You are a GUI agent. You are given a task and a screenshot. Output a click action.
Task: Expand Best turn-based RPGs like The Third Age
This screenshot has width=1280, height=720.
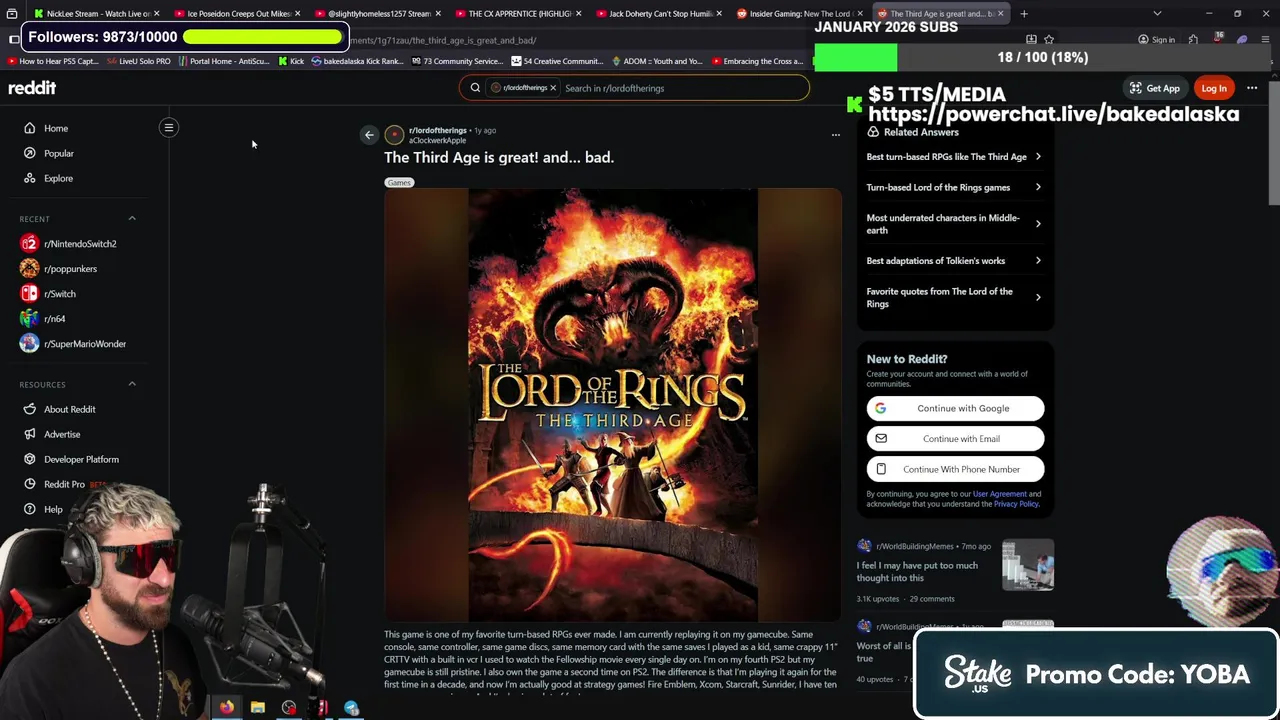[954, 157]
